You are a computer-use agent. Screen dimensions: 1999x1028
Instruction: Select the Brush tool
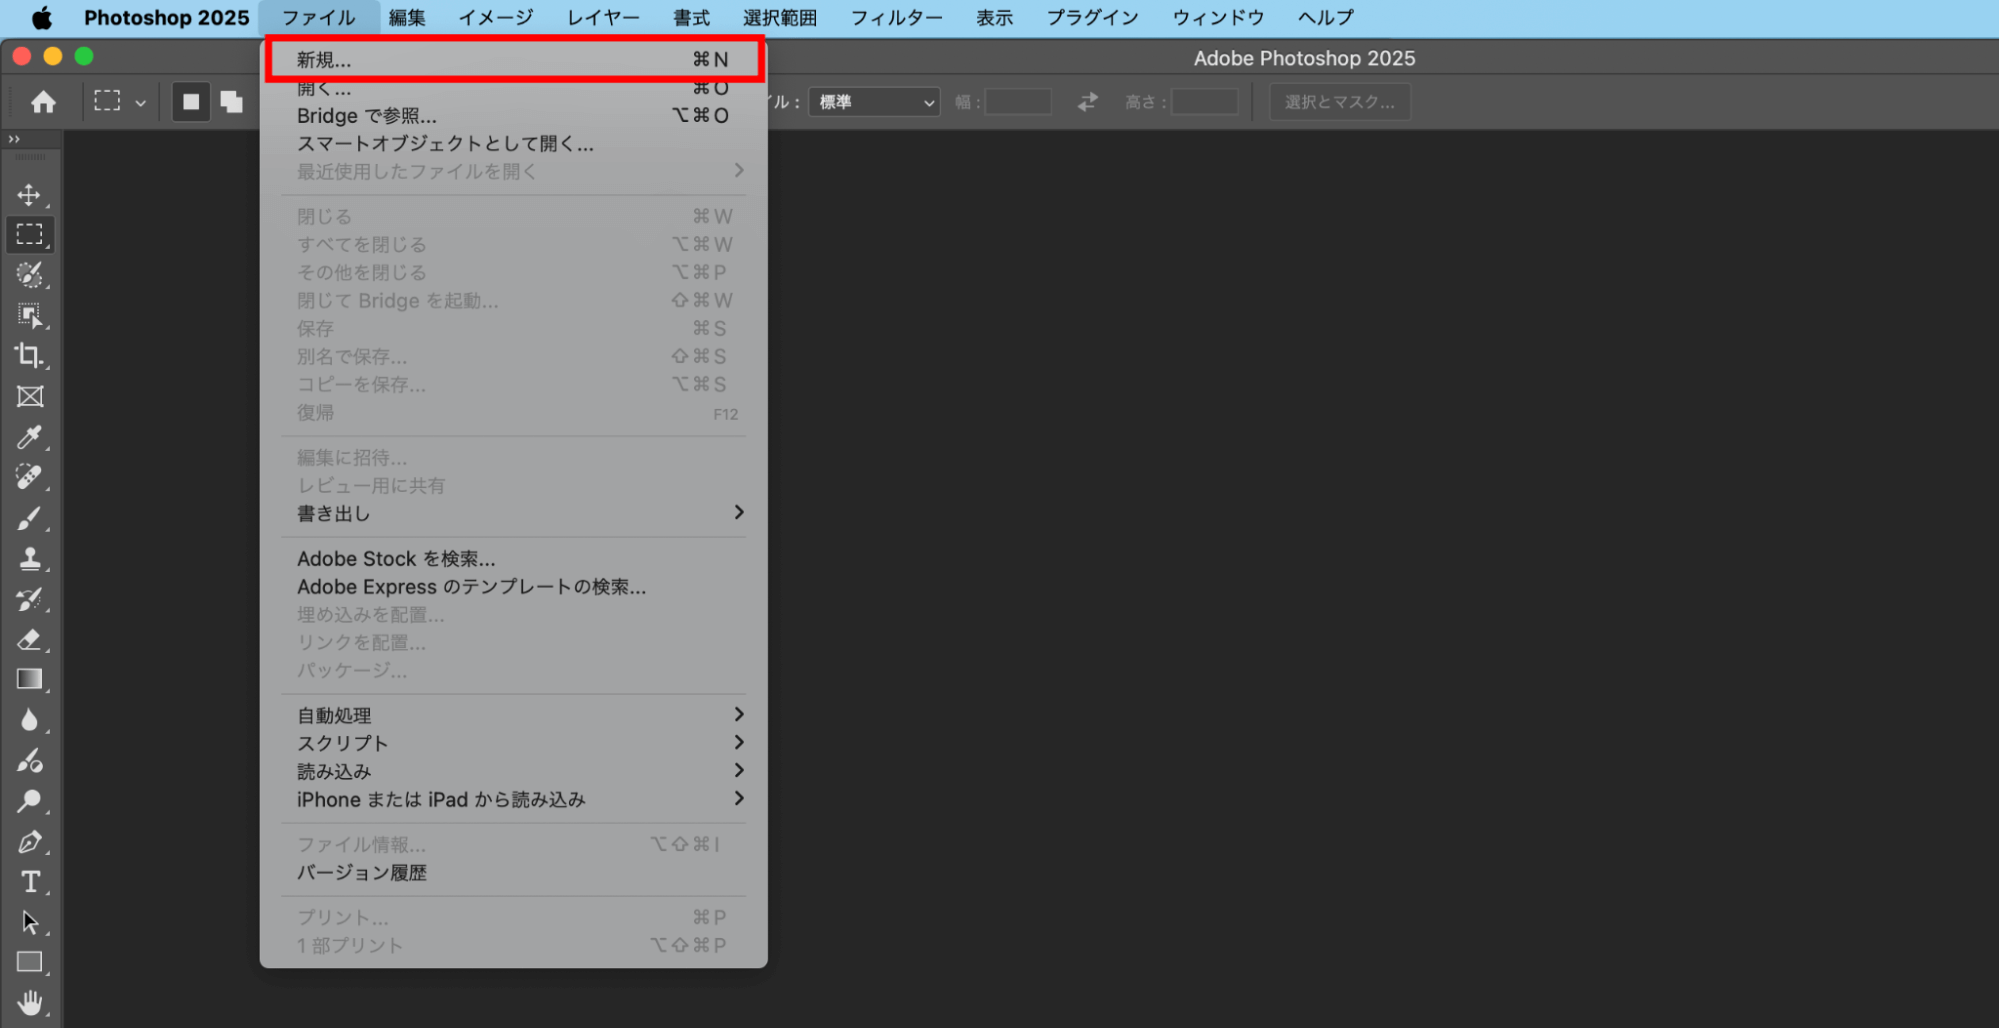coord(29,518)
